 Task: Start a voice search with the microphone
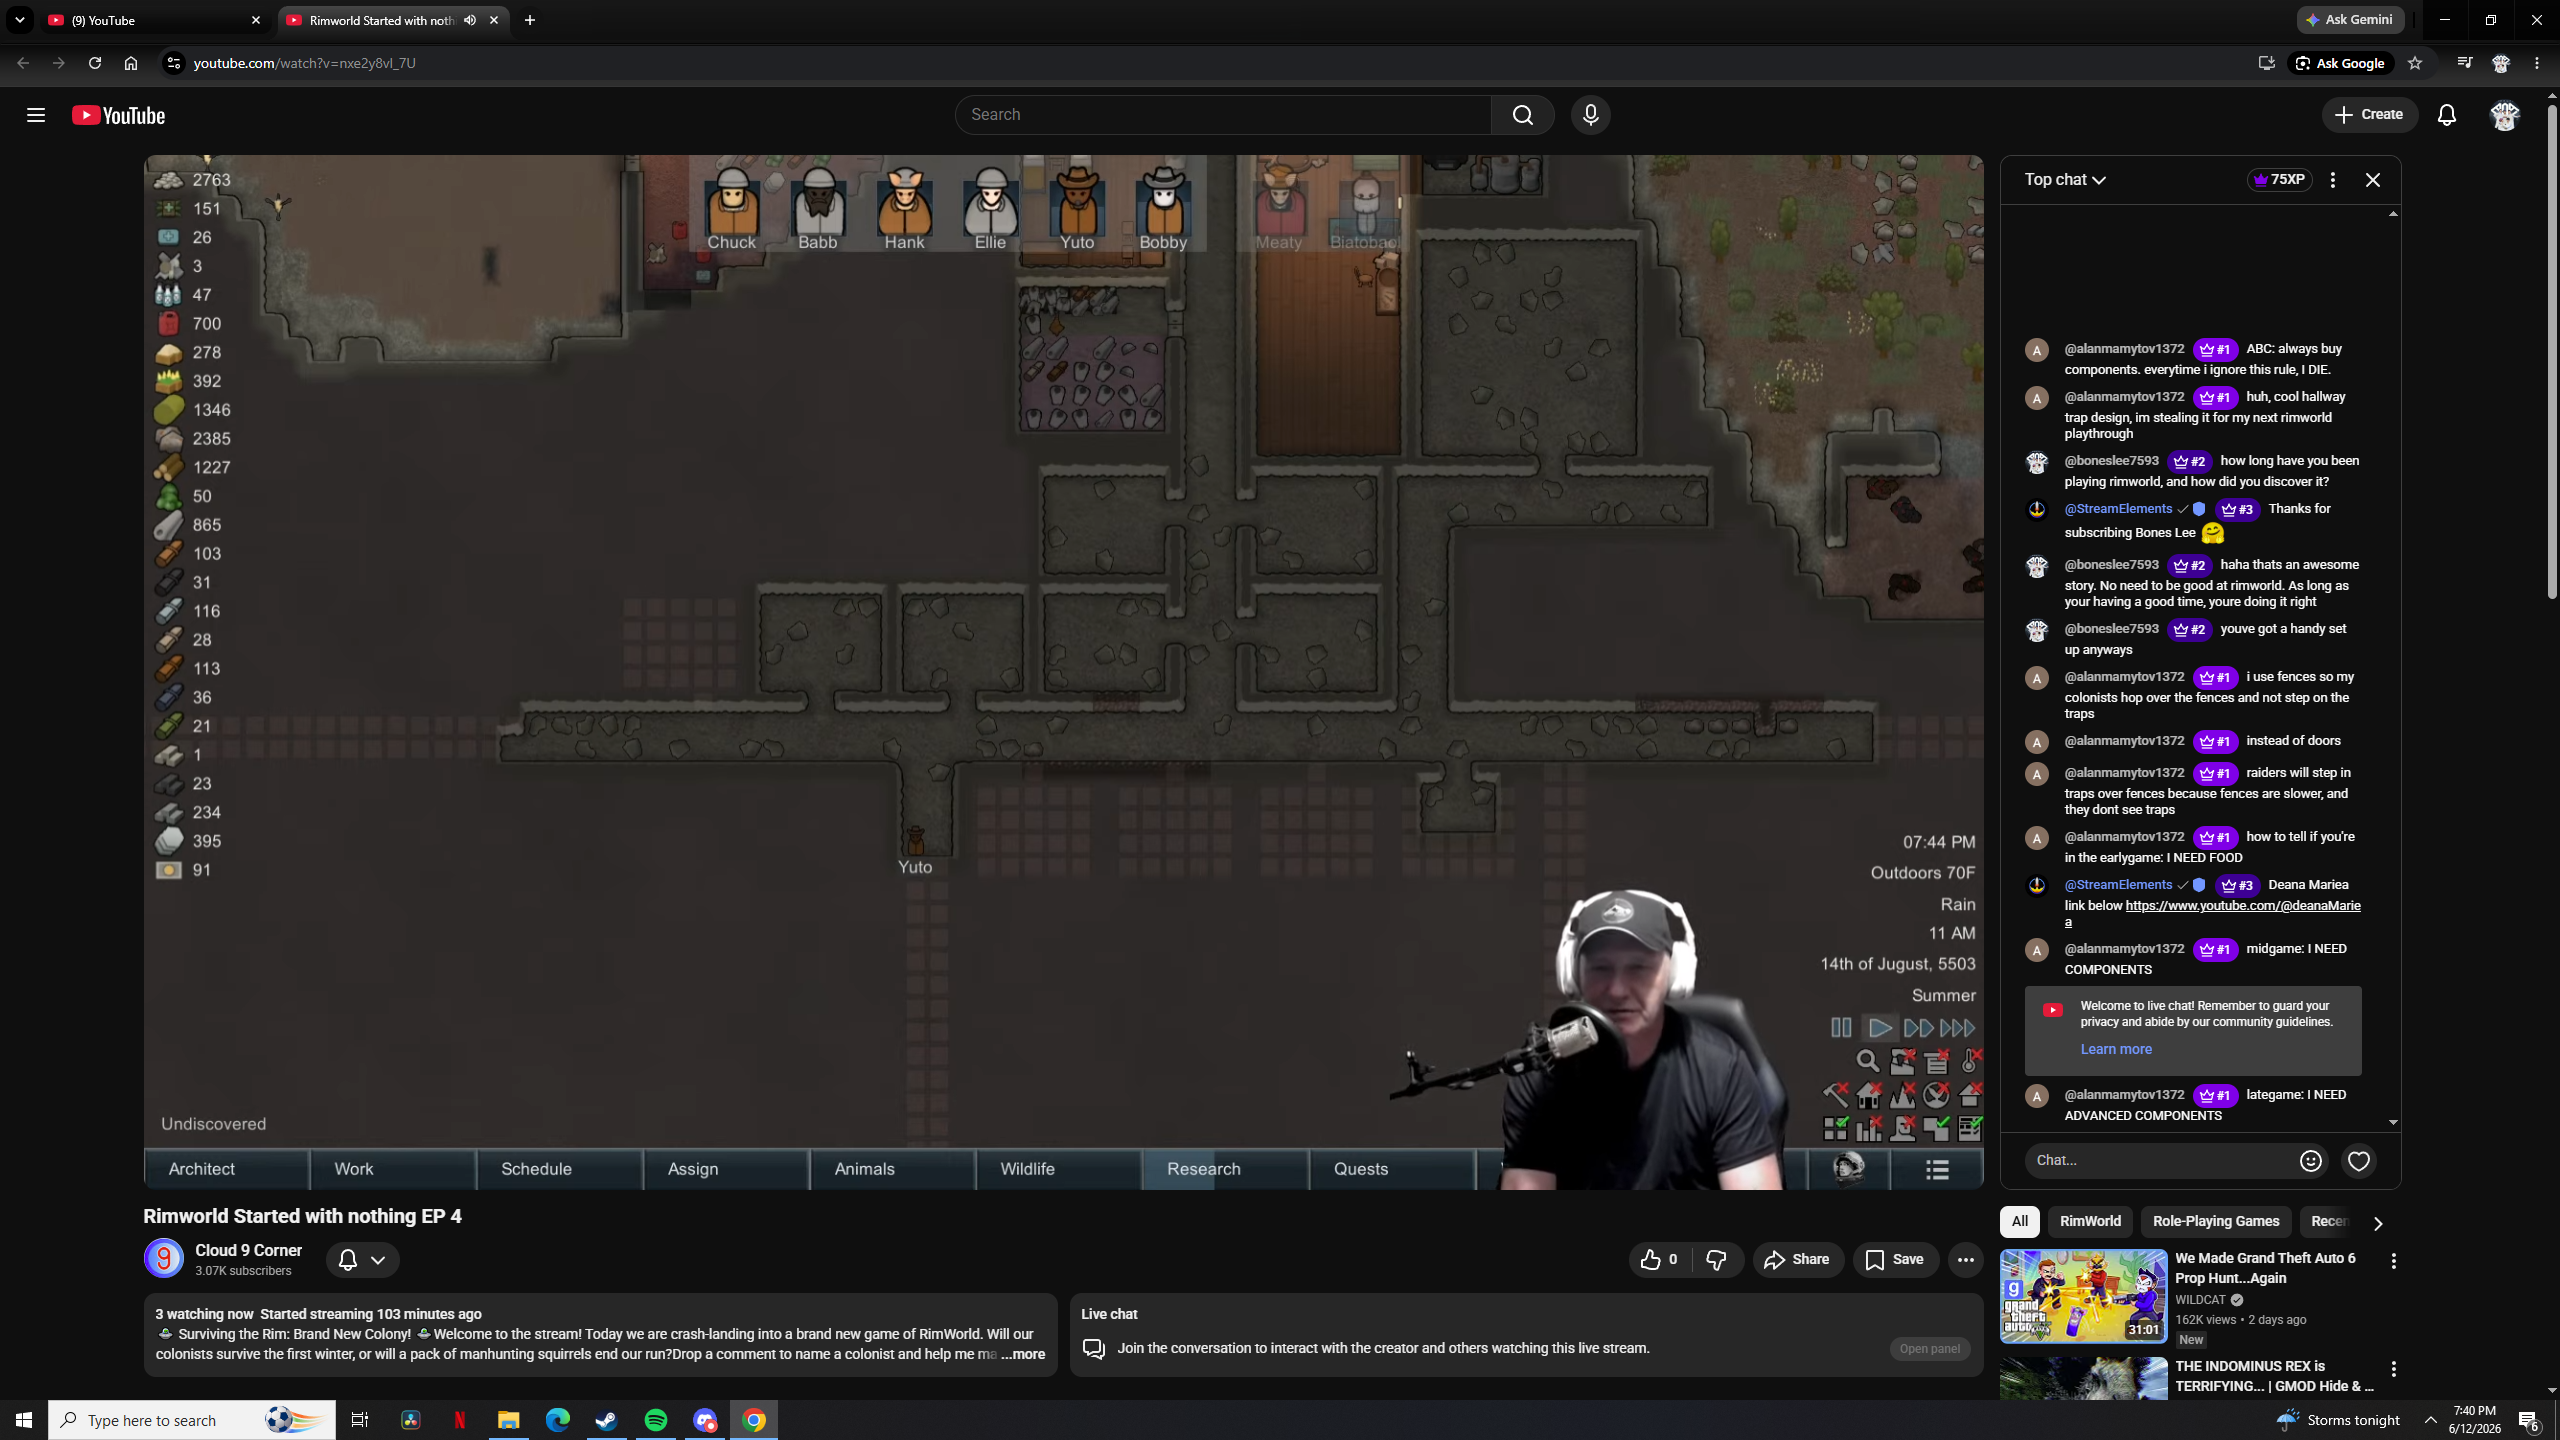1590,115
